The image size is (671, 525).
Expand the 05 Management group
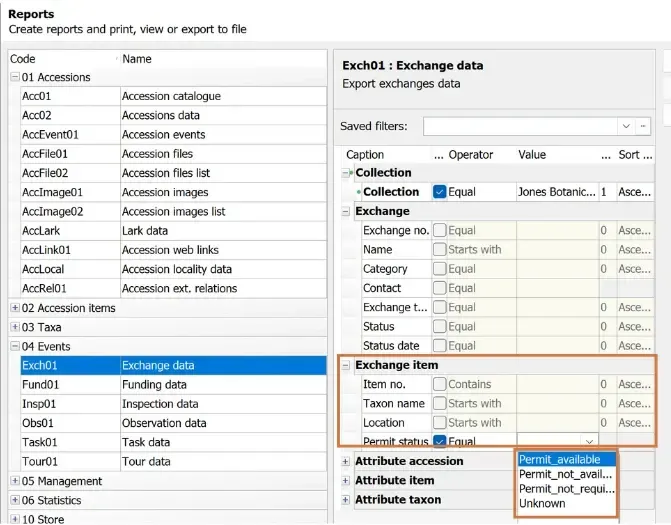[x=15, y=481]
